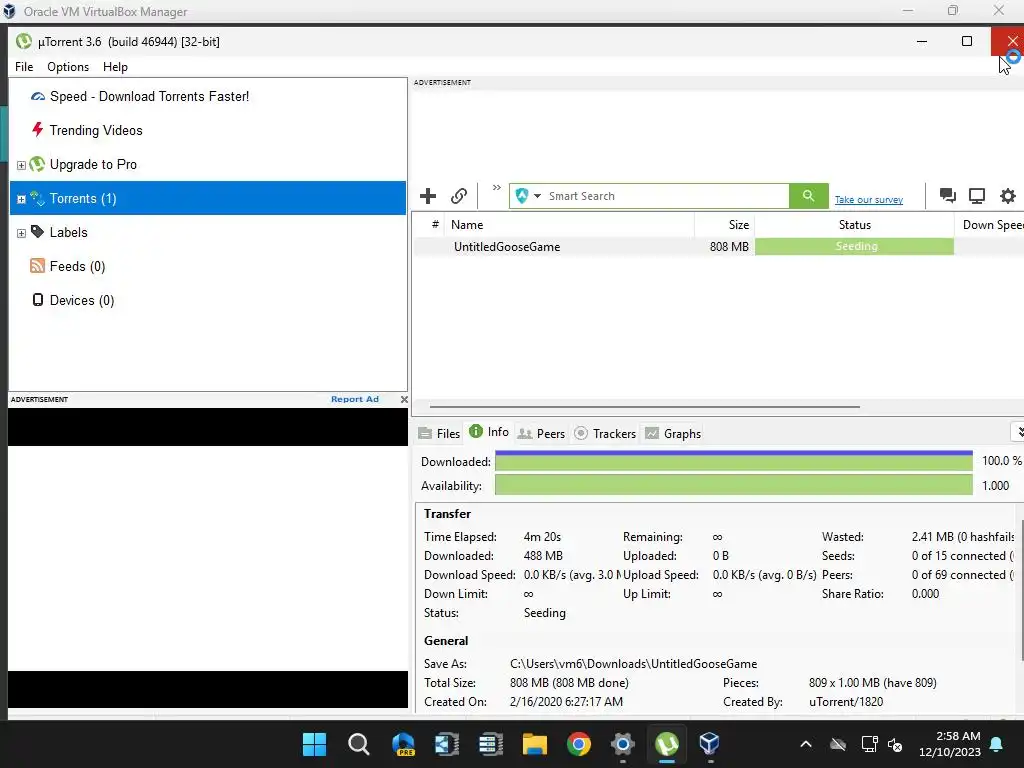Click into the Smart Search field
Screen dimensions: 1024x768
click(x=666, y=196)
